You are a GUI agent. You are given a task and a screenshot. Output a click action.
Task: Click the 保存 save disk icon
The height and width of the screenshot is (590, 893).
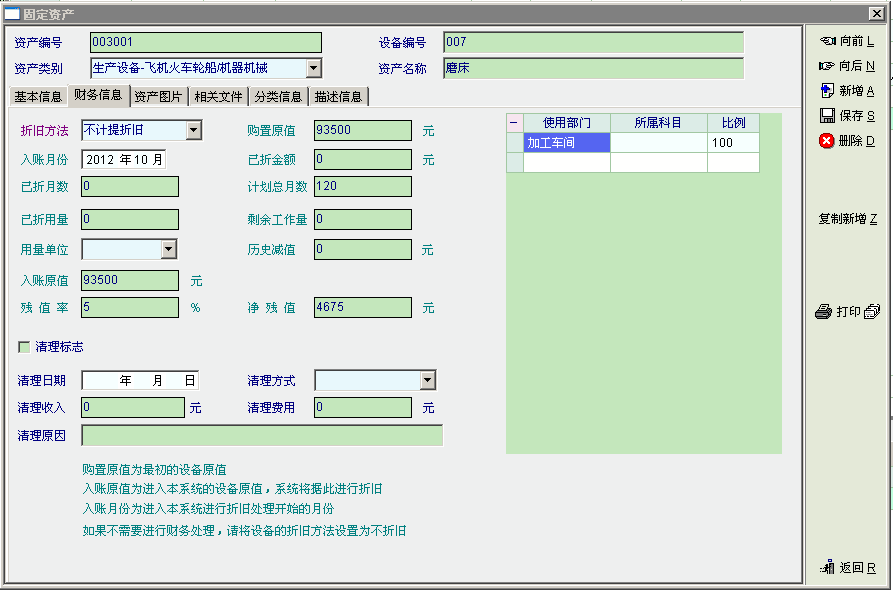pyautogui.click(x=828, y=116)
